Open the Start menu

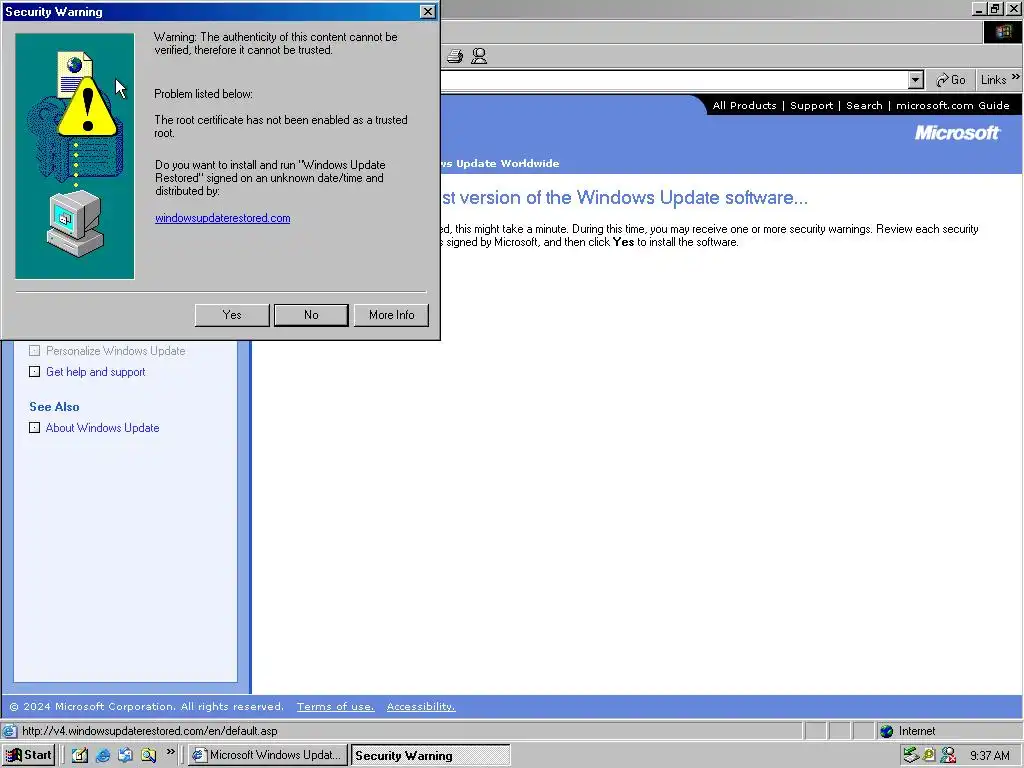(28, 755)
